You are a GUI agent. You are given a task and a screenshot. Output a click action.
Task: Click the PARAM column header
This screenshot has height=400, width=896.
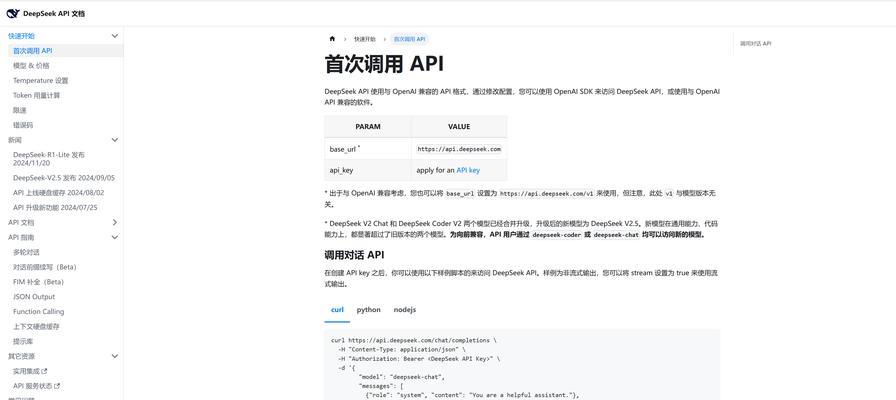[368, 126]
